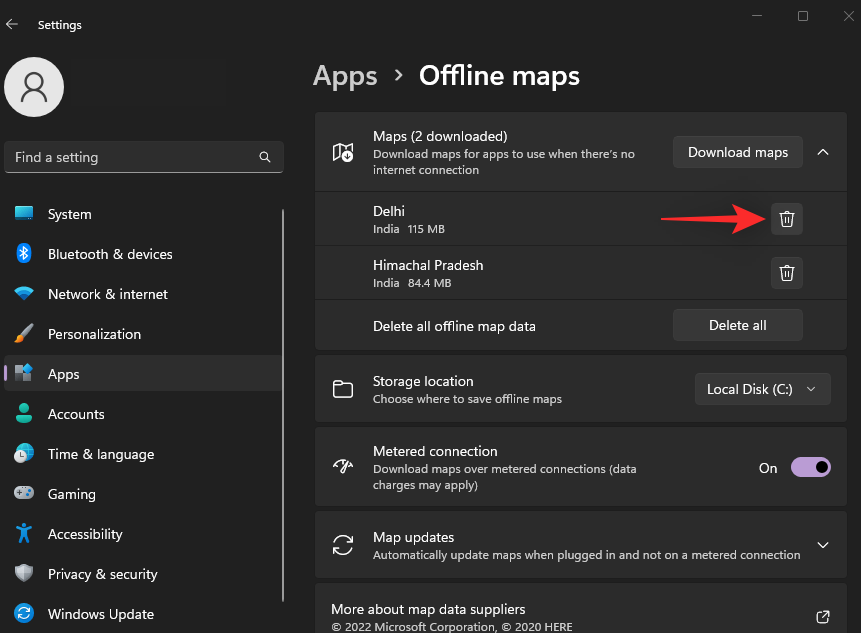Viewport: 861px width, 633px height.
Task: Collapse the Maps downloaded section
Action: click(823, 152)
